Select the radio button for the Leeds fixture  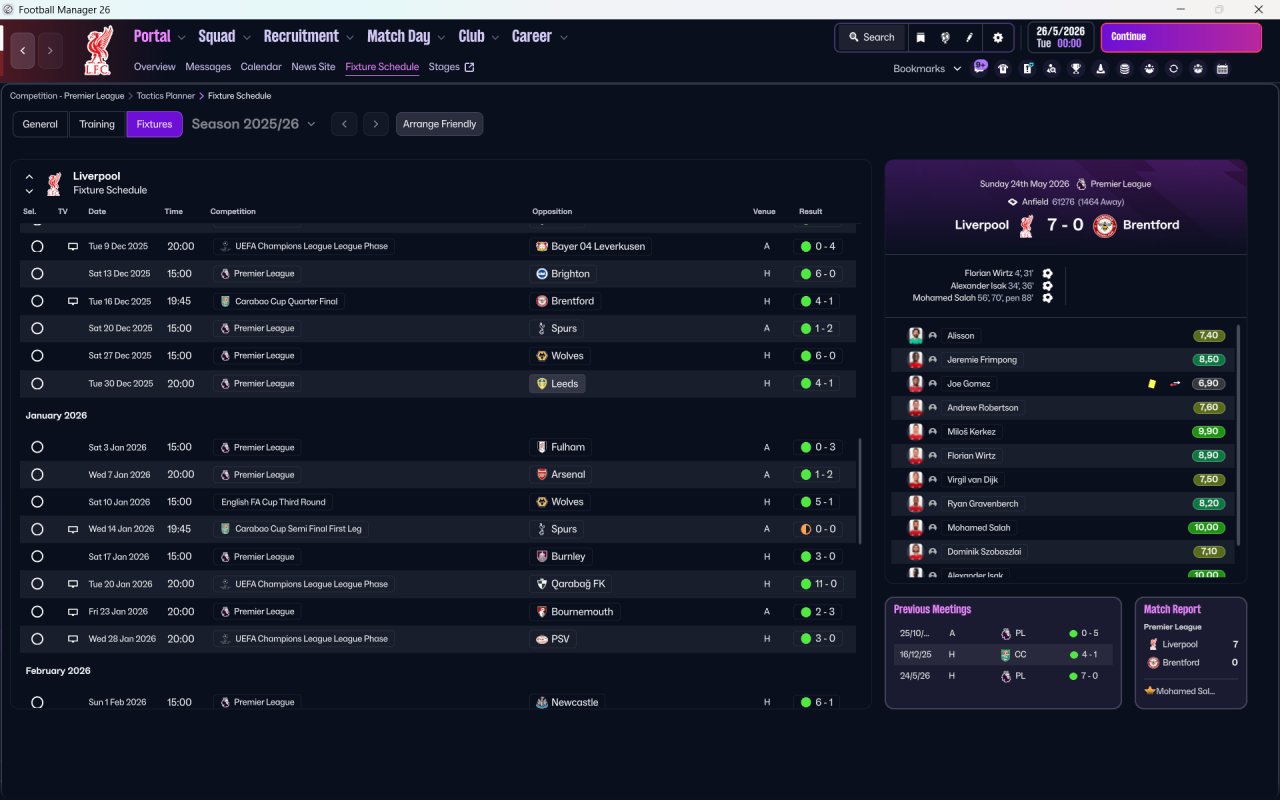[37, 383]
